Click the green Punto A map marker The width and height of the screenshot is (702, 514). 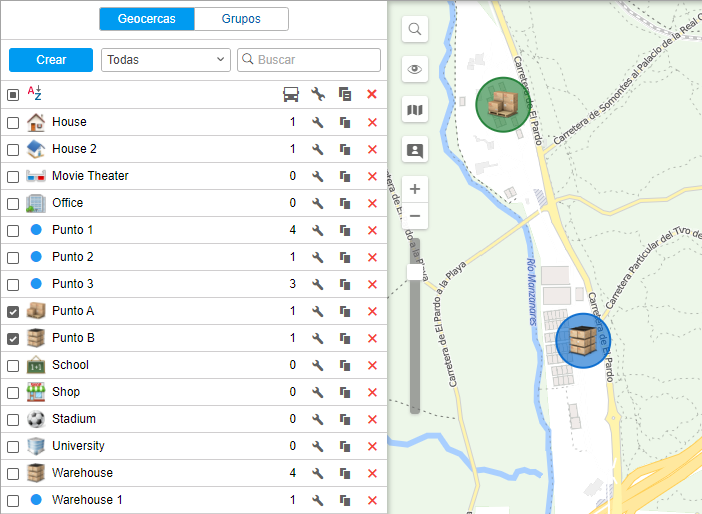click(503, 103)
